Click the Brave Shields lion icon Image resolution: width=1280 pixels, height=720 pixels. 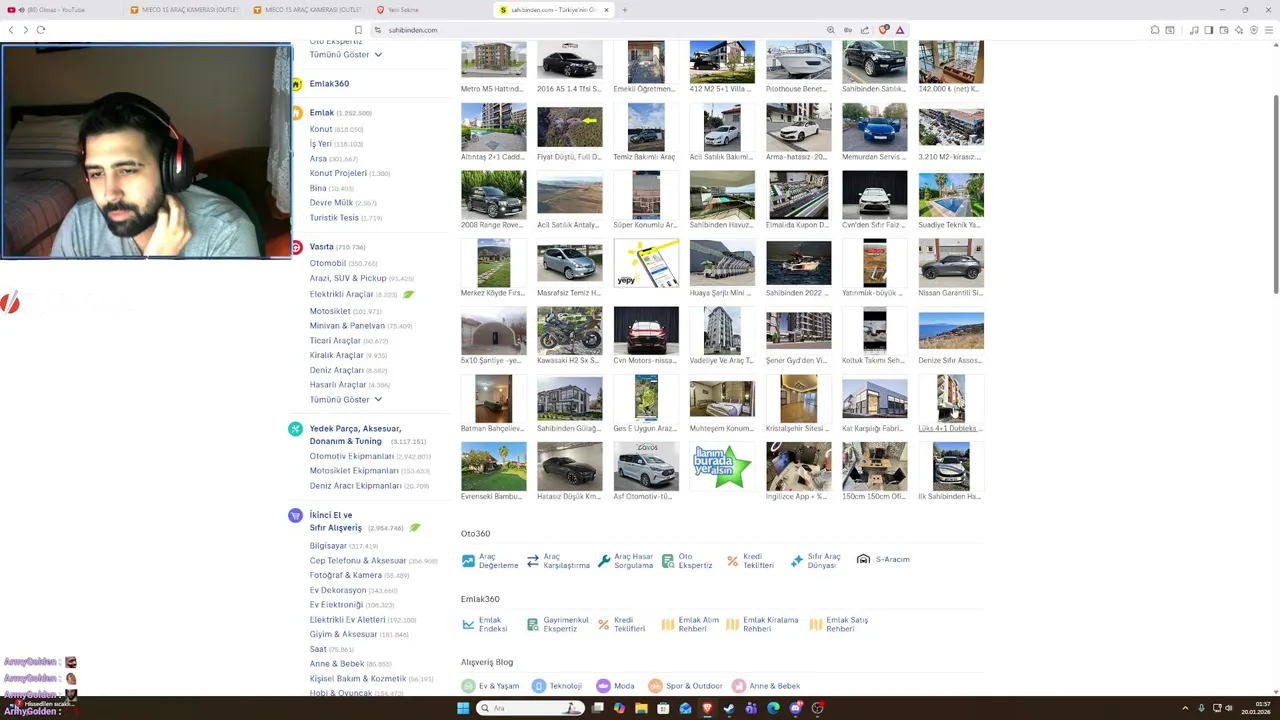coord(883,30)
